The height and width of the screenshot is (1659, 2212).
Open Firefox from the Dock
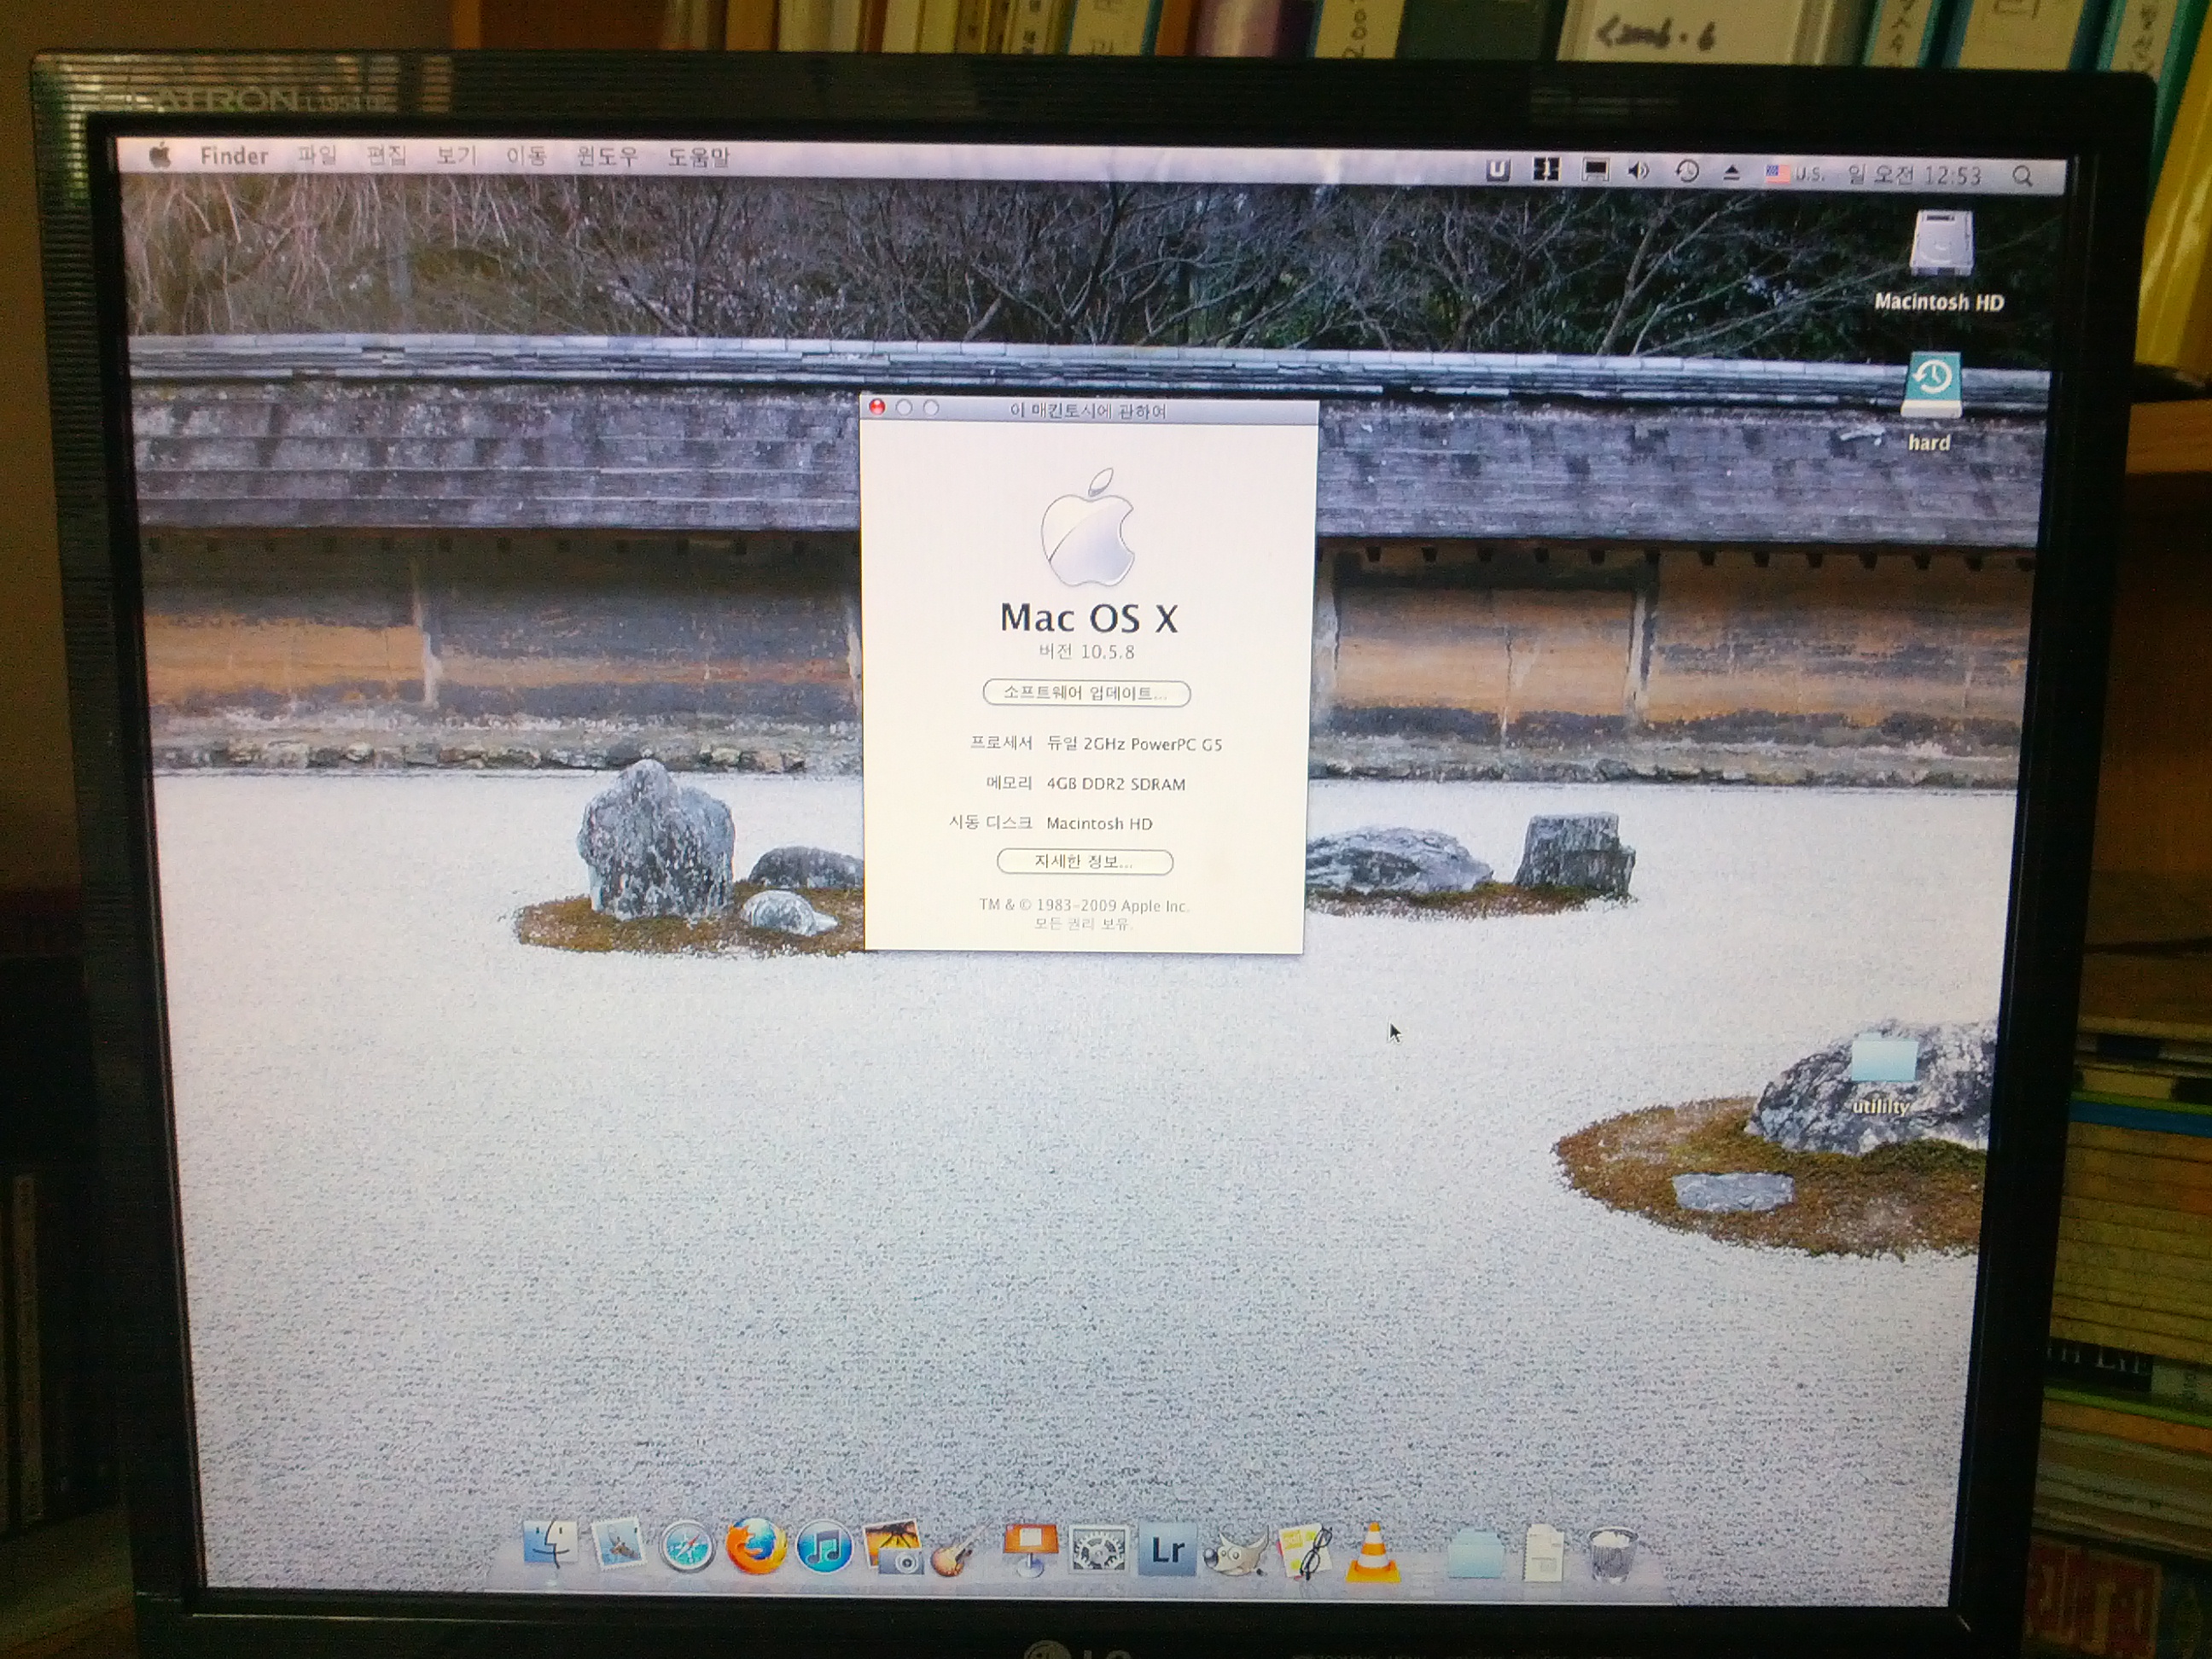click(755, 1547)
